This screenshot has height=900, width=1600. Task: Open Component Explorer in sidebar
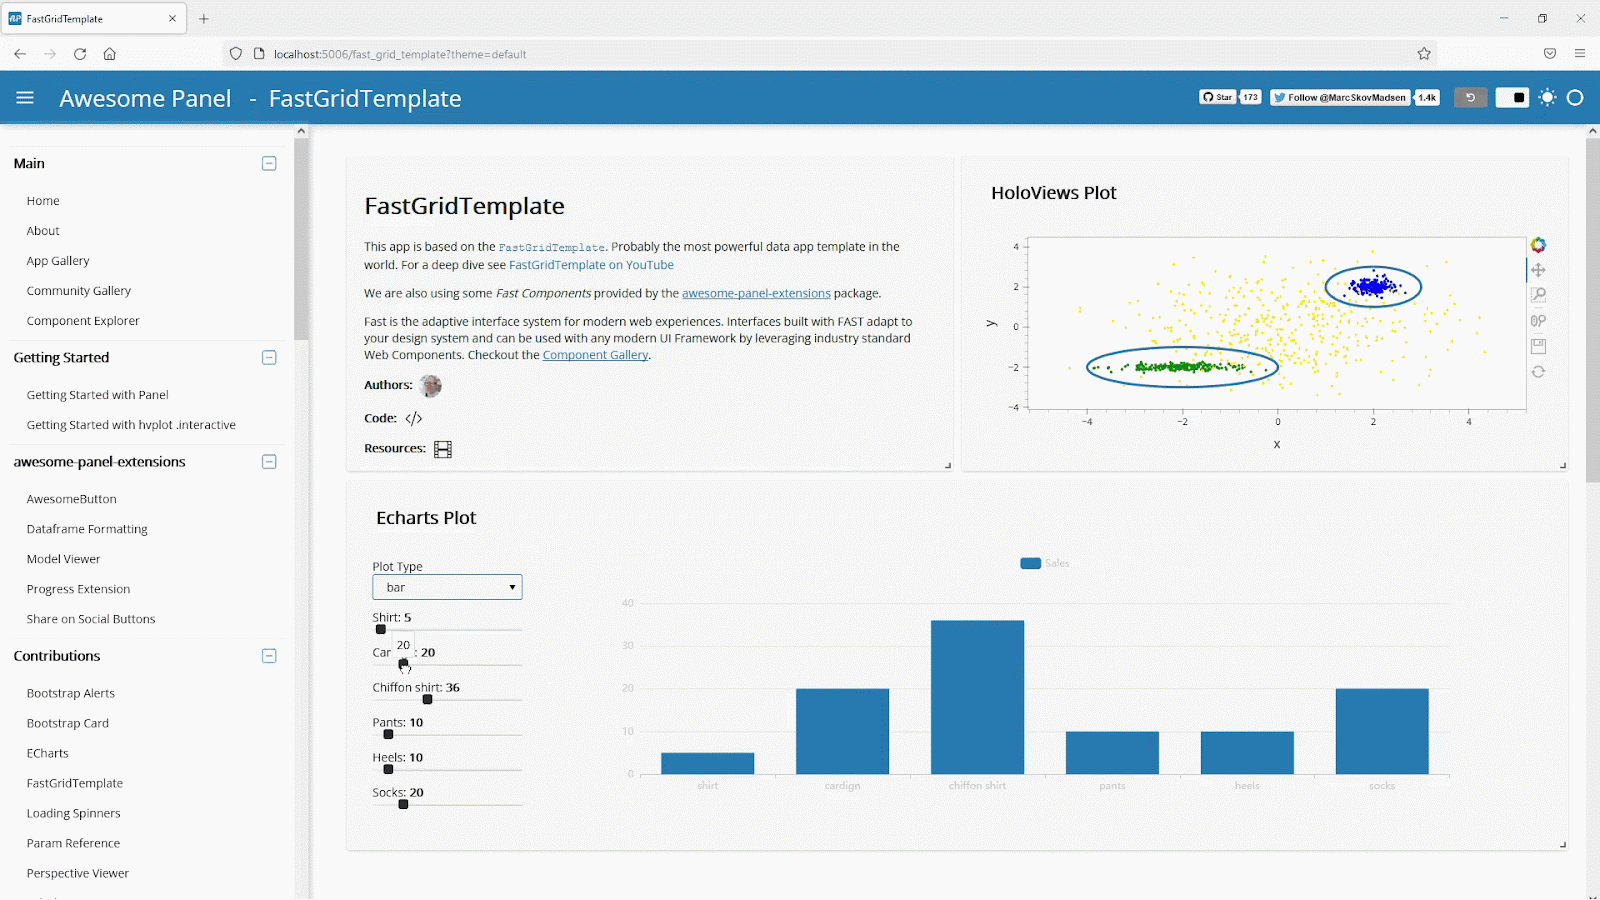pyautogui.click(x=83, y=321)
